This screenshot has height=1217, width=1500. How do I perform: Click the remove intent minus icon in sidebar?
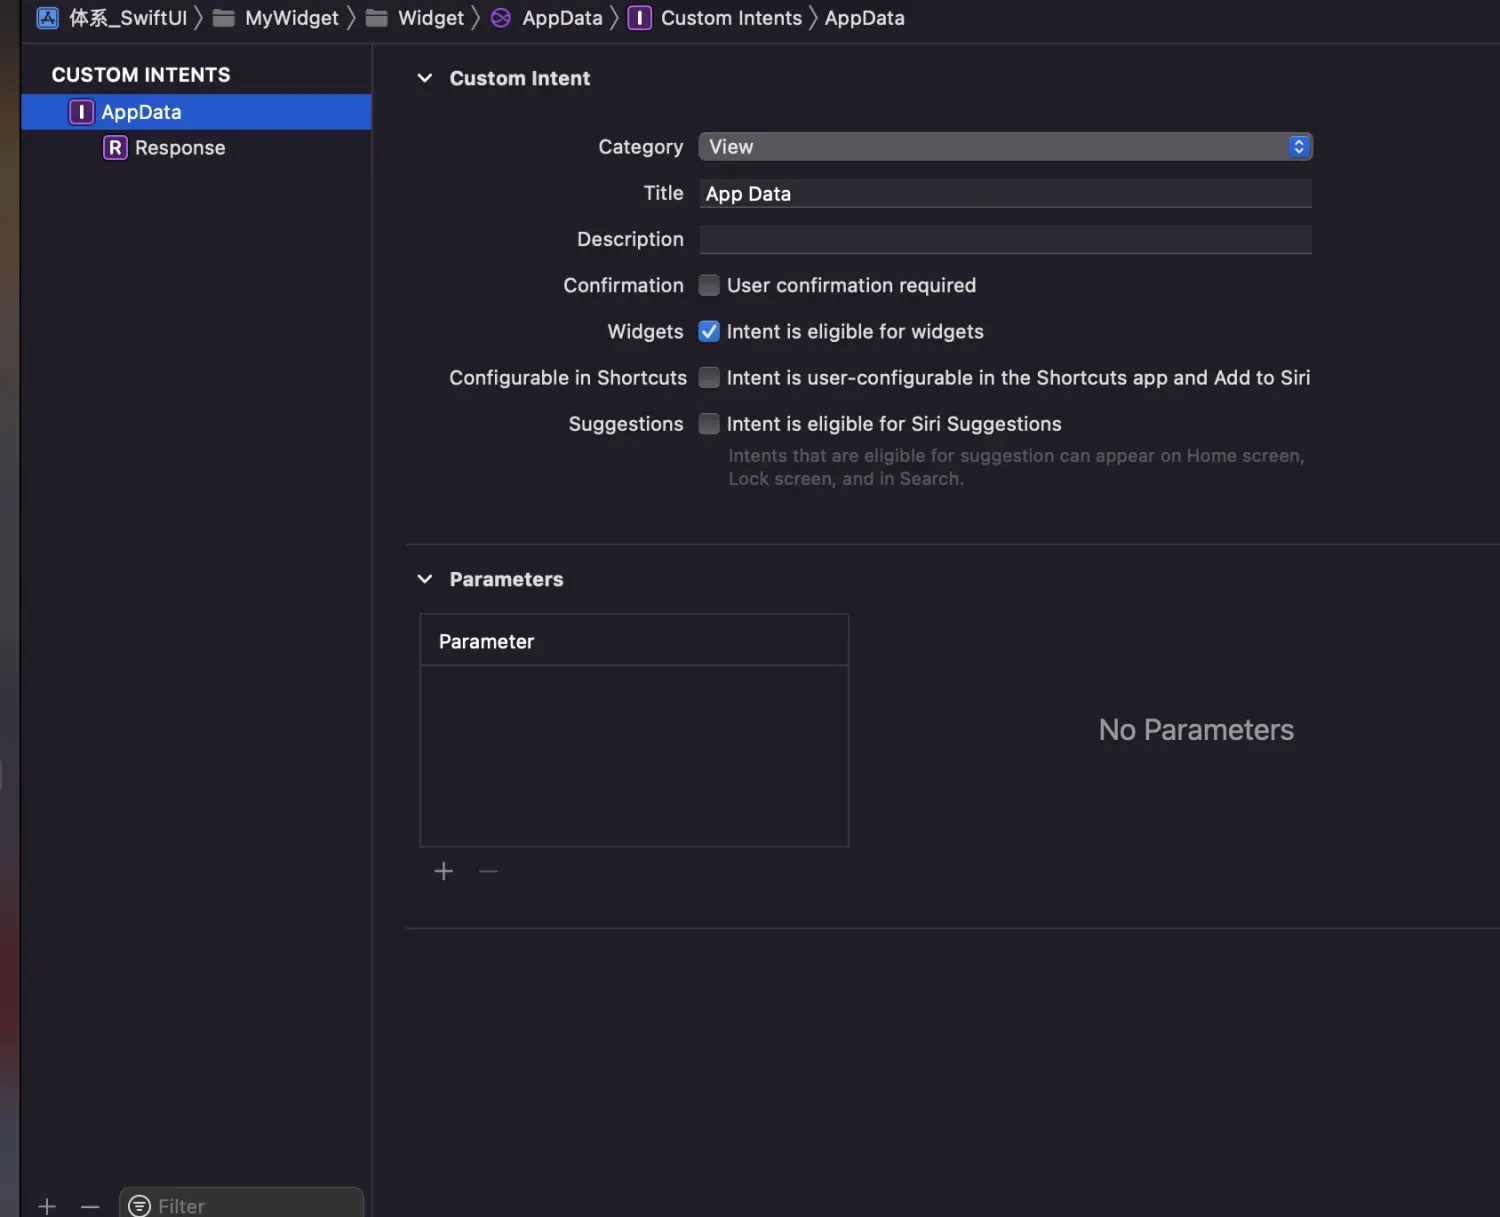[x=90, y=1206]
